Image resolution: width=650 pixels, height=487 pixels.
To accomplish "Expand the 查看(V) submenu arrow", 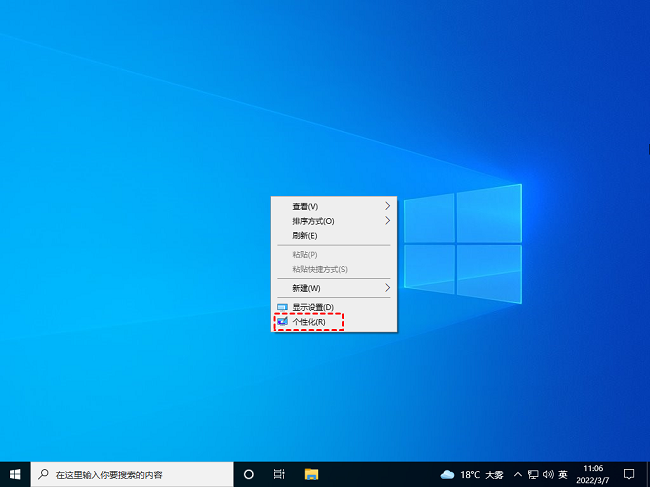I will click(388, 206).
